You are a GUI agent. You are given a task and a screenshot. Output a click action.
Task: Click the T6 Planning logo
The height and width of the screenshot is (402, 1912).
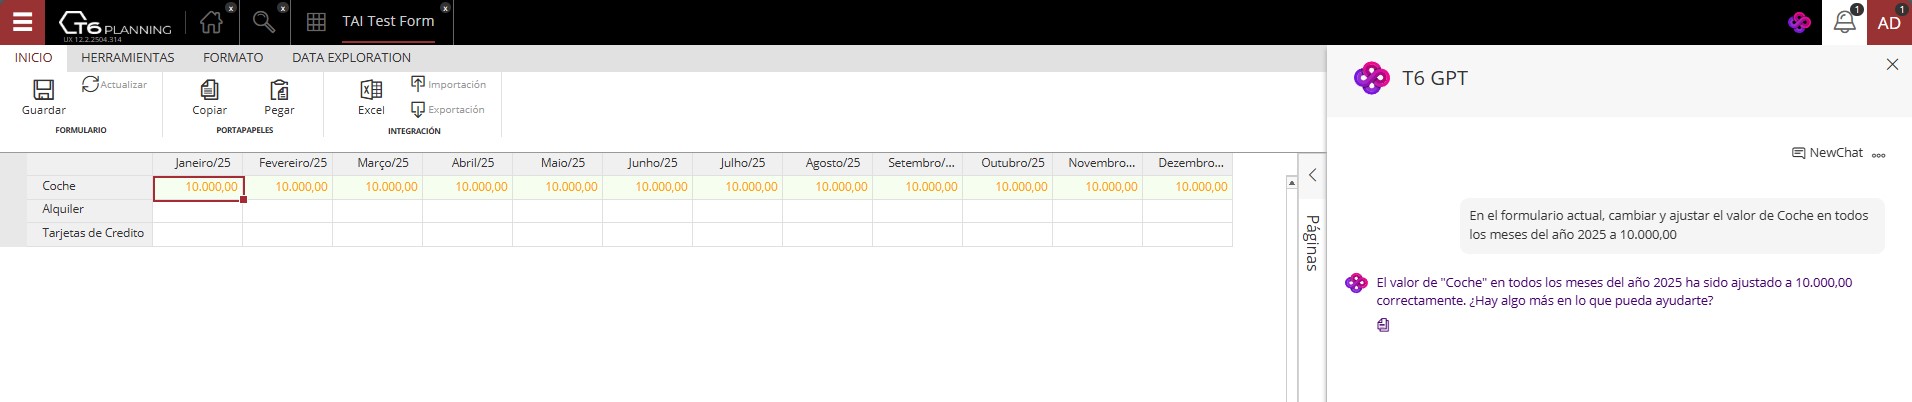click(x=115, y=24)
